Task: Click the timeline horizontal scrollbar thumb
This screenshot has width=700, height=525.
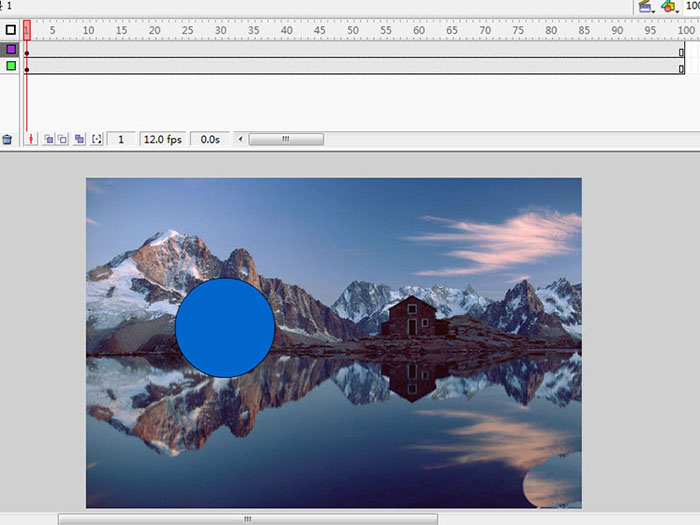Action: coord(286,140)
